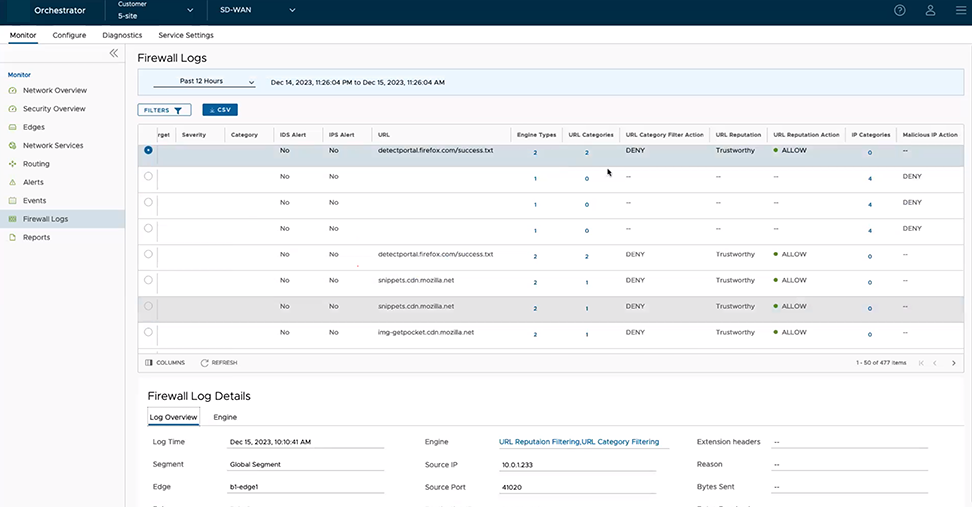Image resolution: width=972 pixels, height=507 pixels.
Task: Open Network Overview from the sidebar
Action: (x=54, y=90)
